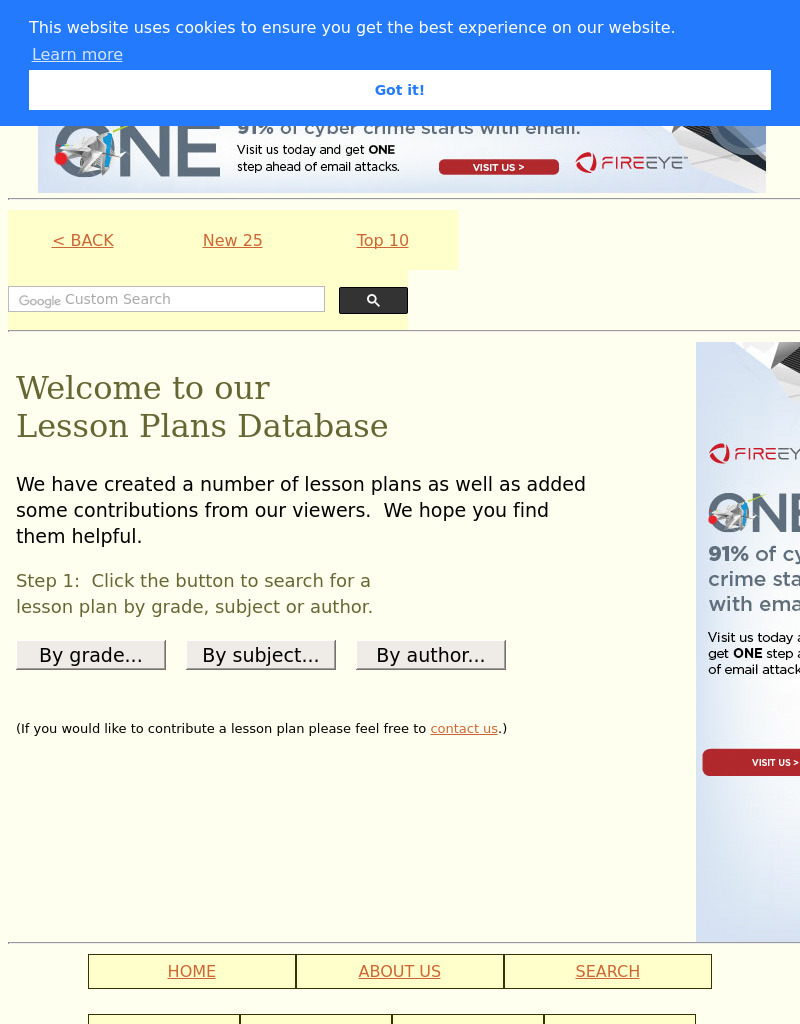
Task: Click the magnifier search button
Action: 373,300
